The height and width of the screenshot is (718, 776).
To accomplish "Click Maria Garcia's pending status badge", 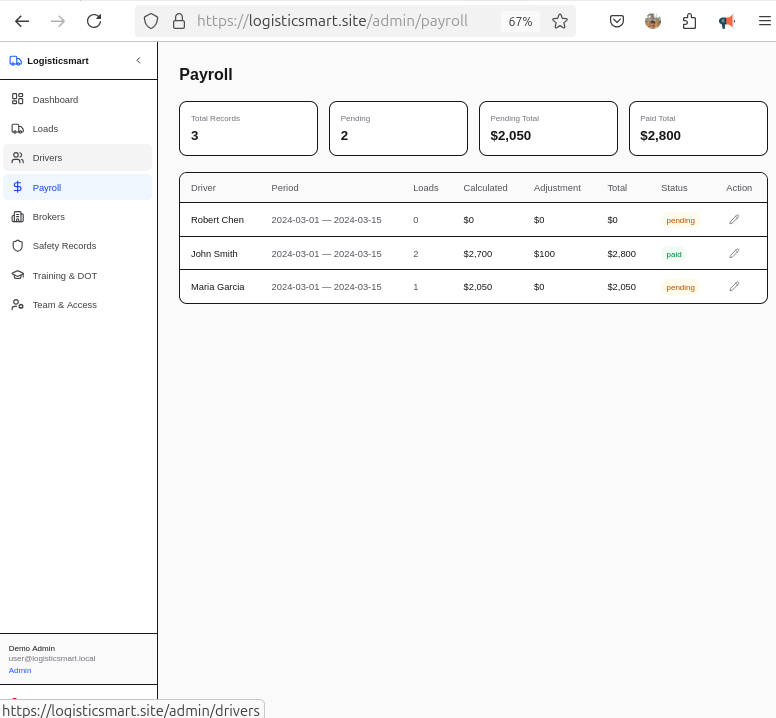I will click(x=680, y=287).
